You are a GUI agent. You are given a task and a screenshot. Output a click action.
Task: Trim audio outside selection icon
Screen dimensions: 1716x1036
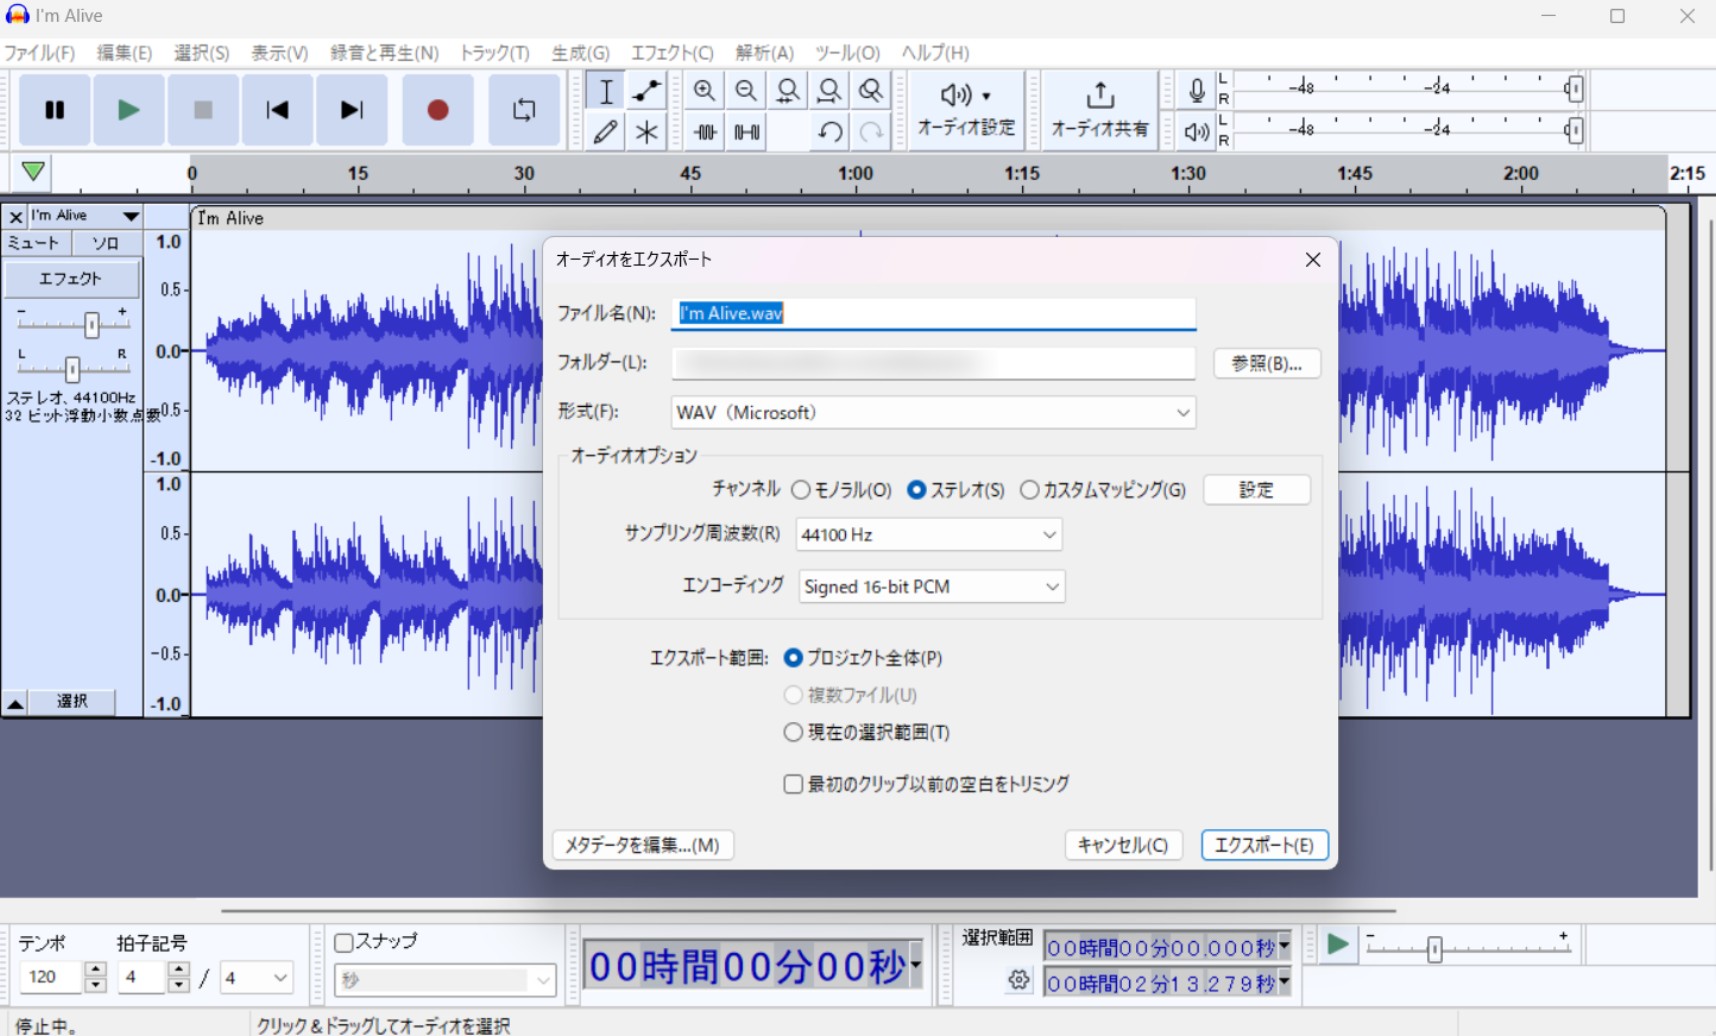click(705, 131)
